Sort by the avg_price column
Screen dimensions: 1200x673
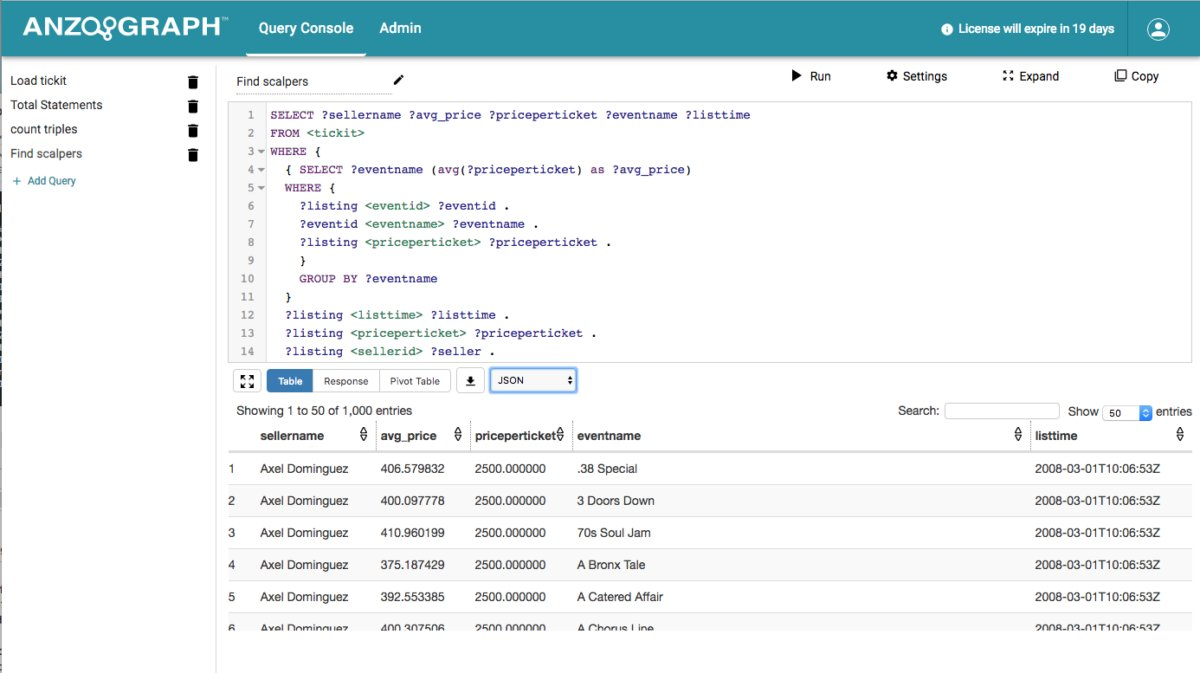(458, 435)
